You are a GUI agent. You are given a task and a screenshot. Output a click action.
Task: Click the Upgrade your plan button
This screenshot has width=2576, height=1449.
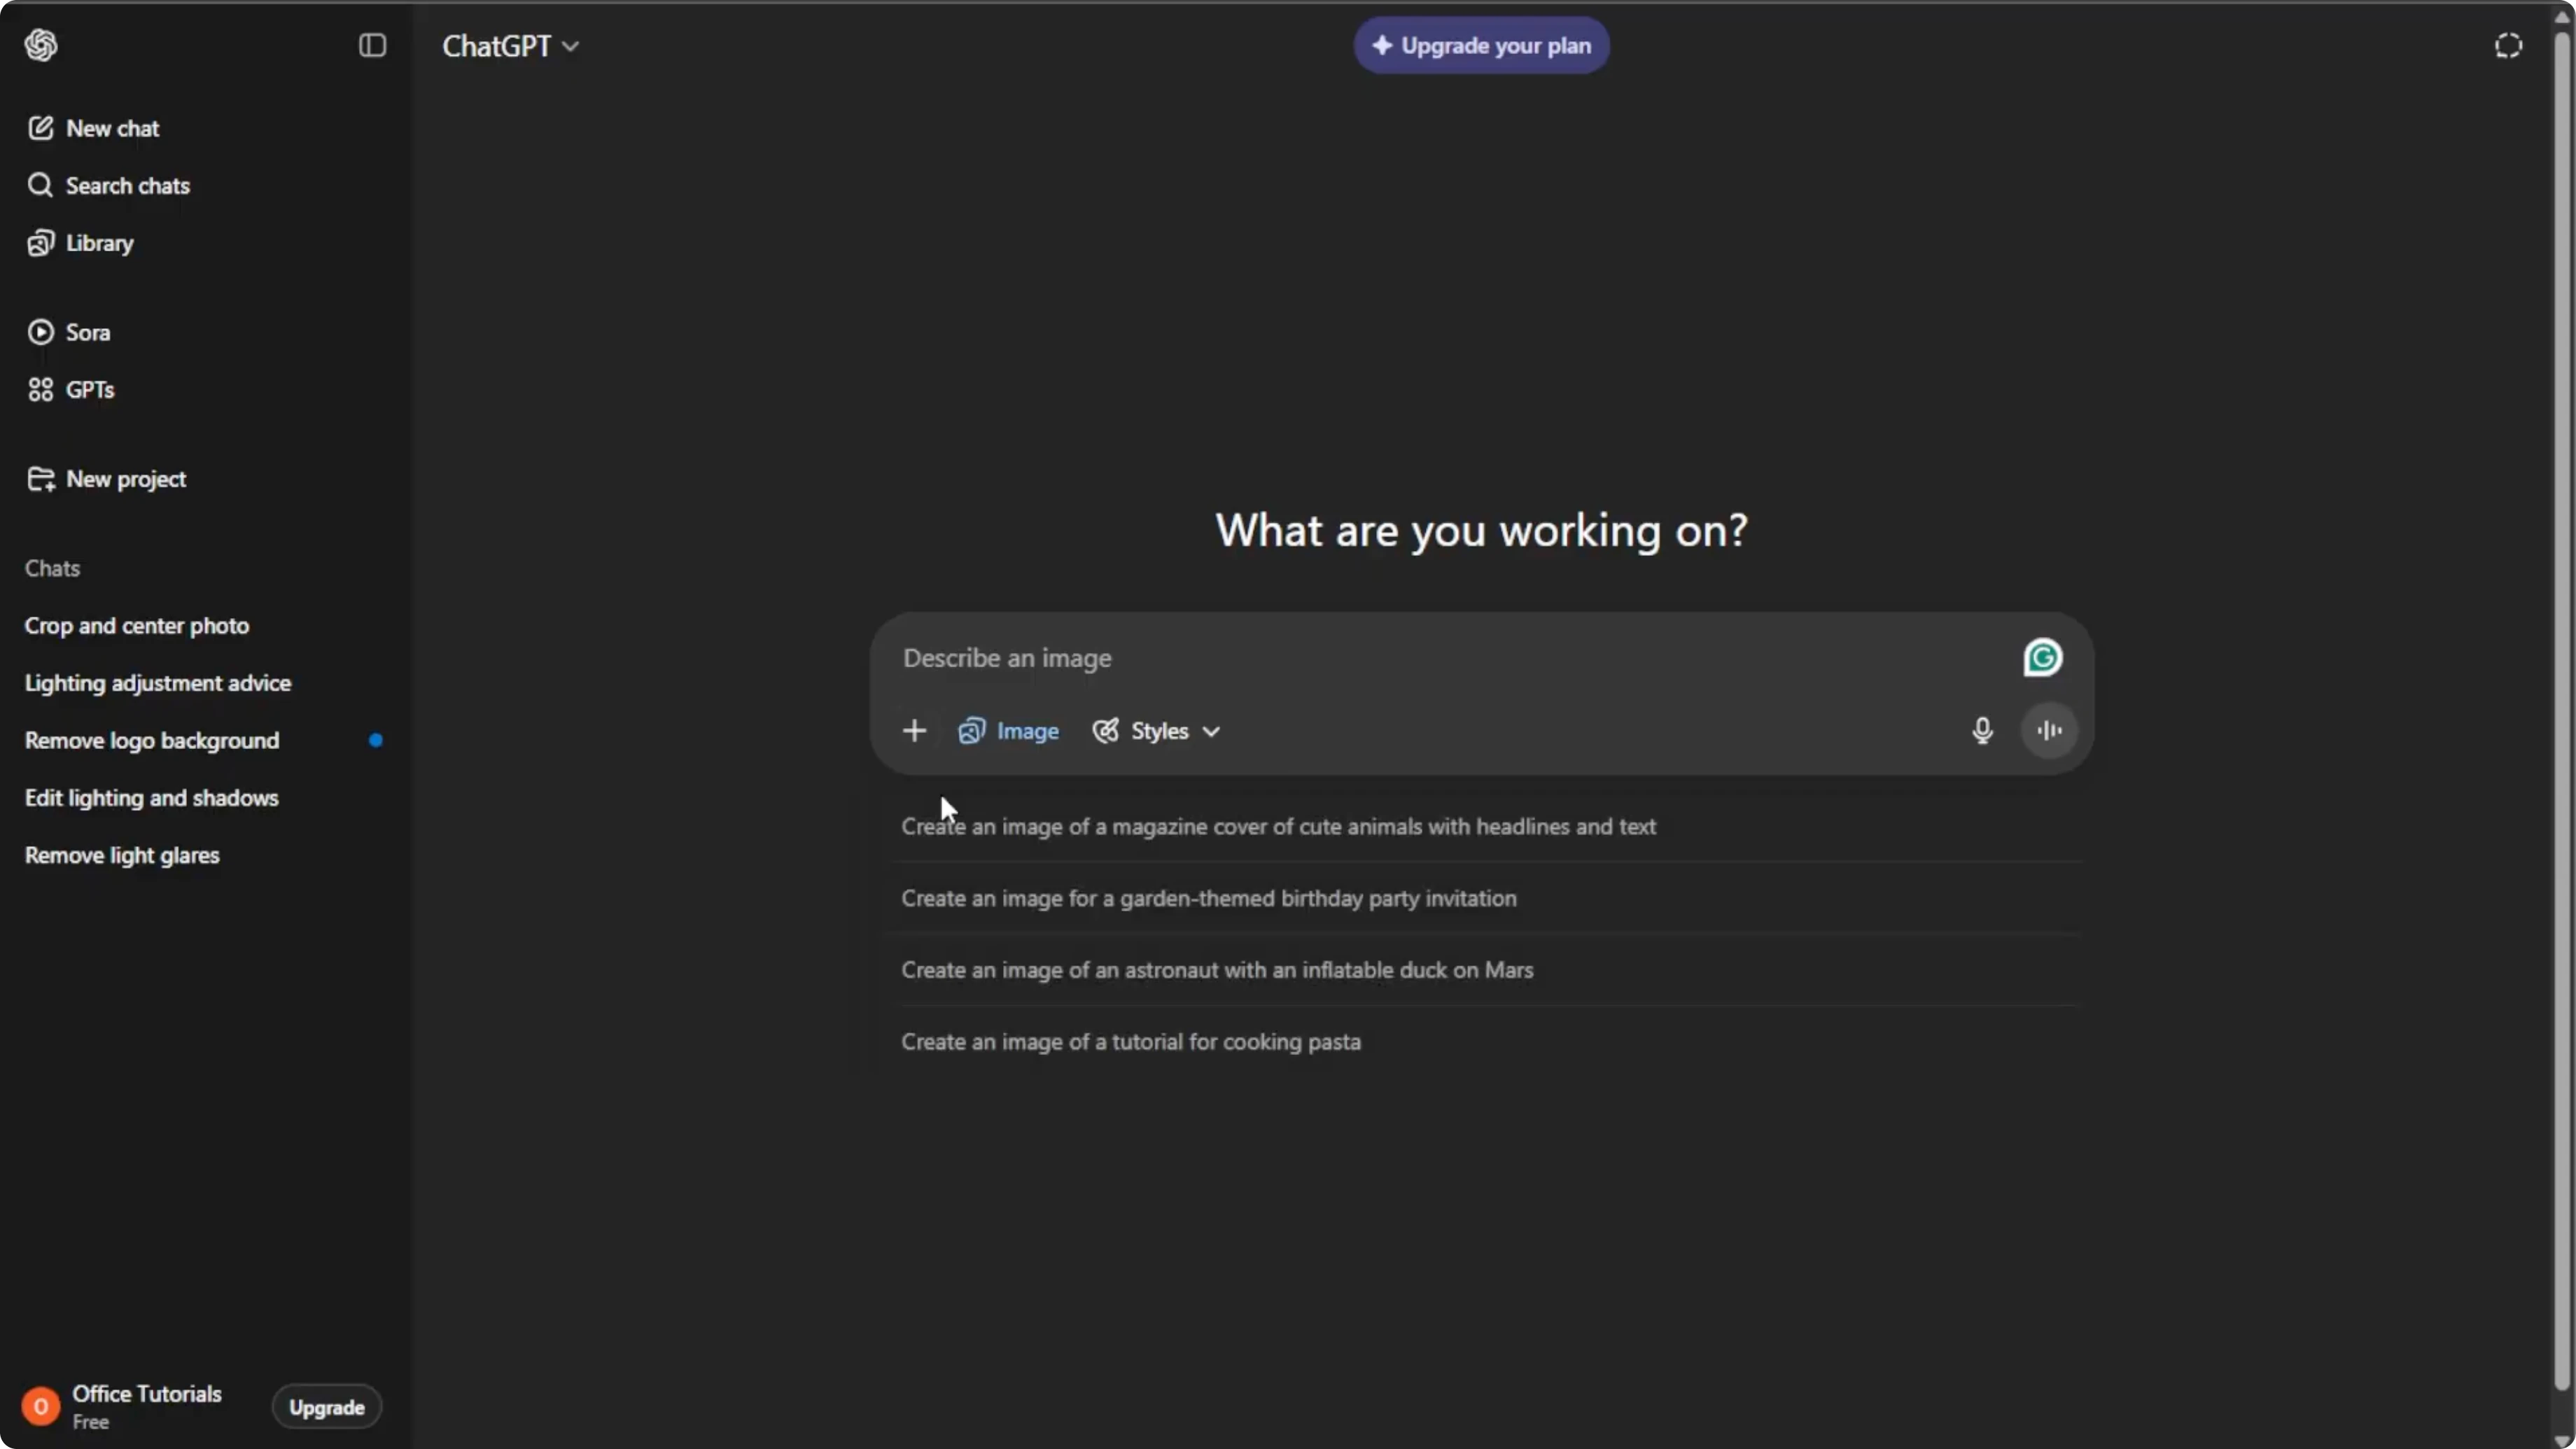[x=1481, y=45]
